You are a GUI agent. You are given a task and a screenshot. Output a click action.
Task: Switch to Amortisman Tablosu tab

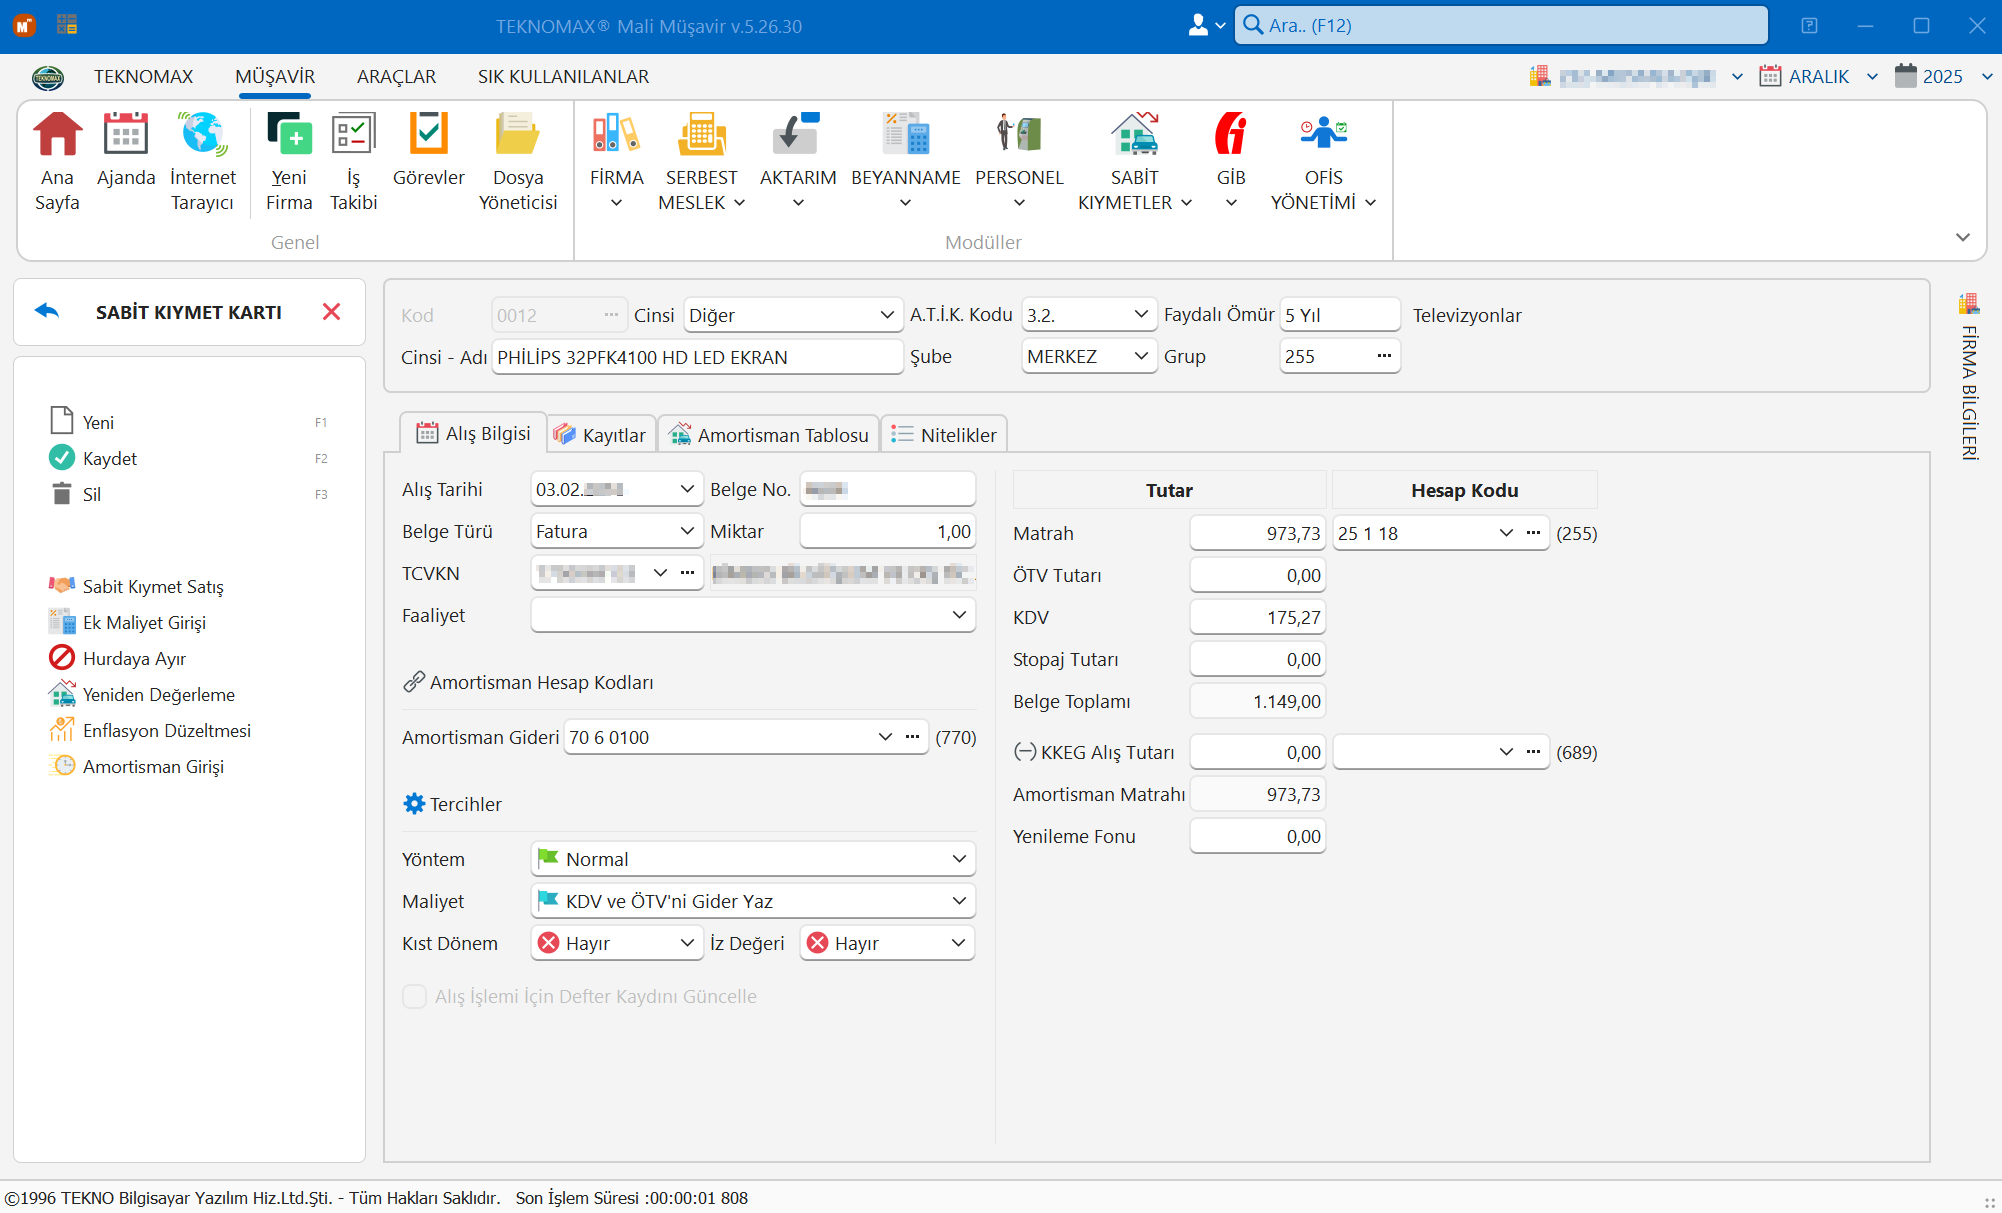click(769, 435)
